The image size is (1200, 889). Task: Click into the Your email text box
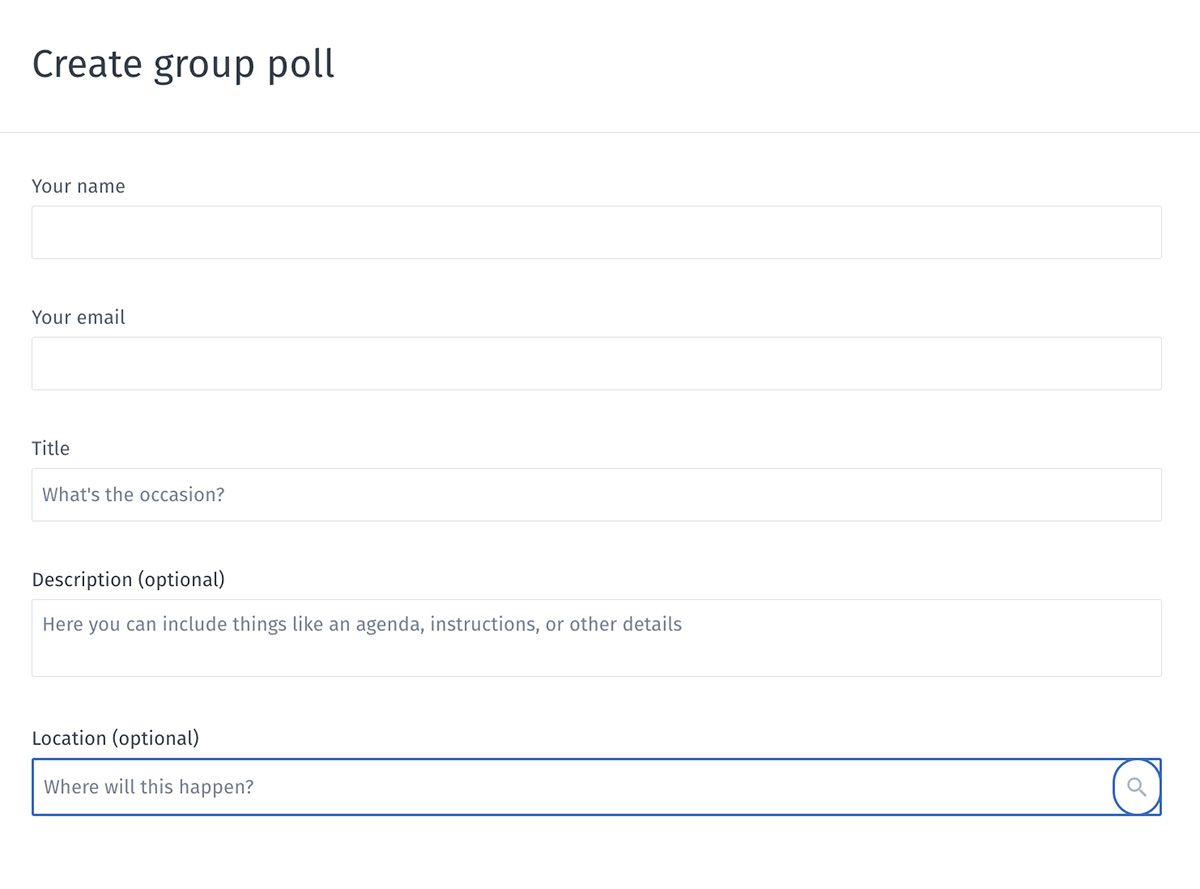tap(596, 364)
